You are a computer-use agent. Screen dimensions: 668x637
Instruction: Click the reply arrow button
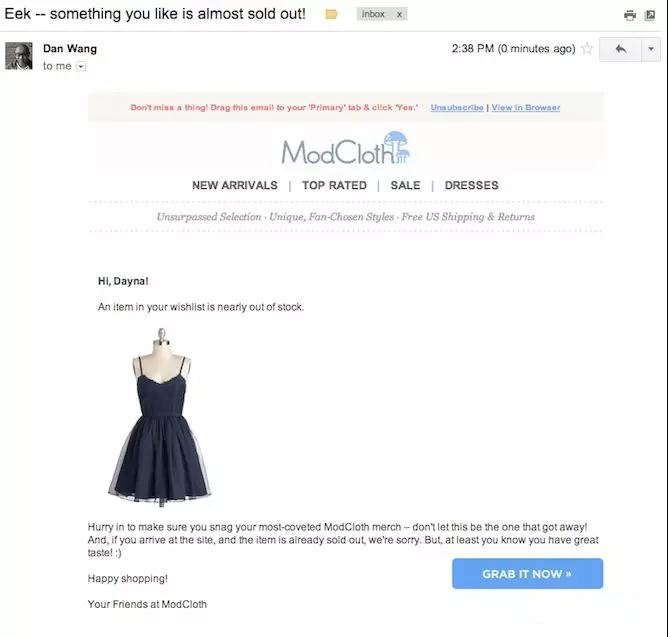click(x=620, y=49)
